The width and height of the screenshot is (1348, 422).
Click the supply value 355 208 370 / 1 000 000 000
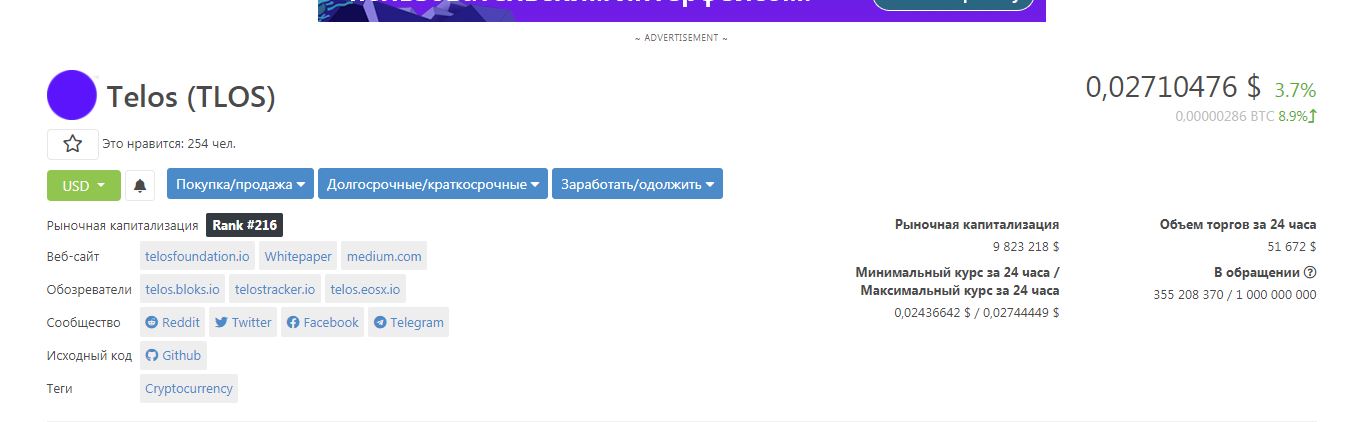[1235, 294]
